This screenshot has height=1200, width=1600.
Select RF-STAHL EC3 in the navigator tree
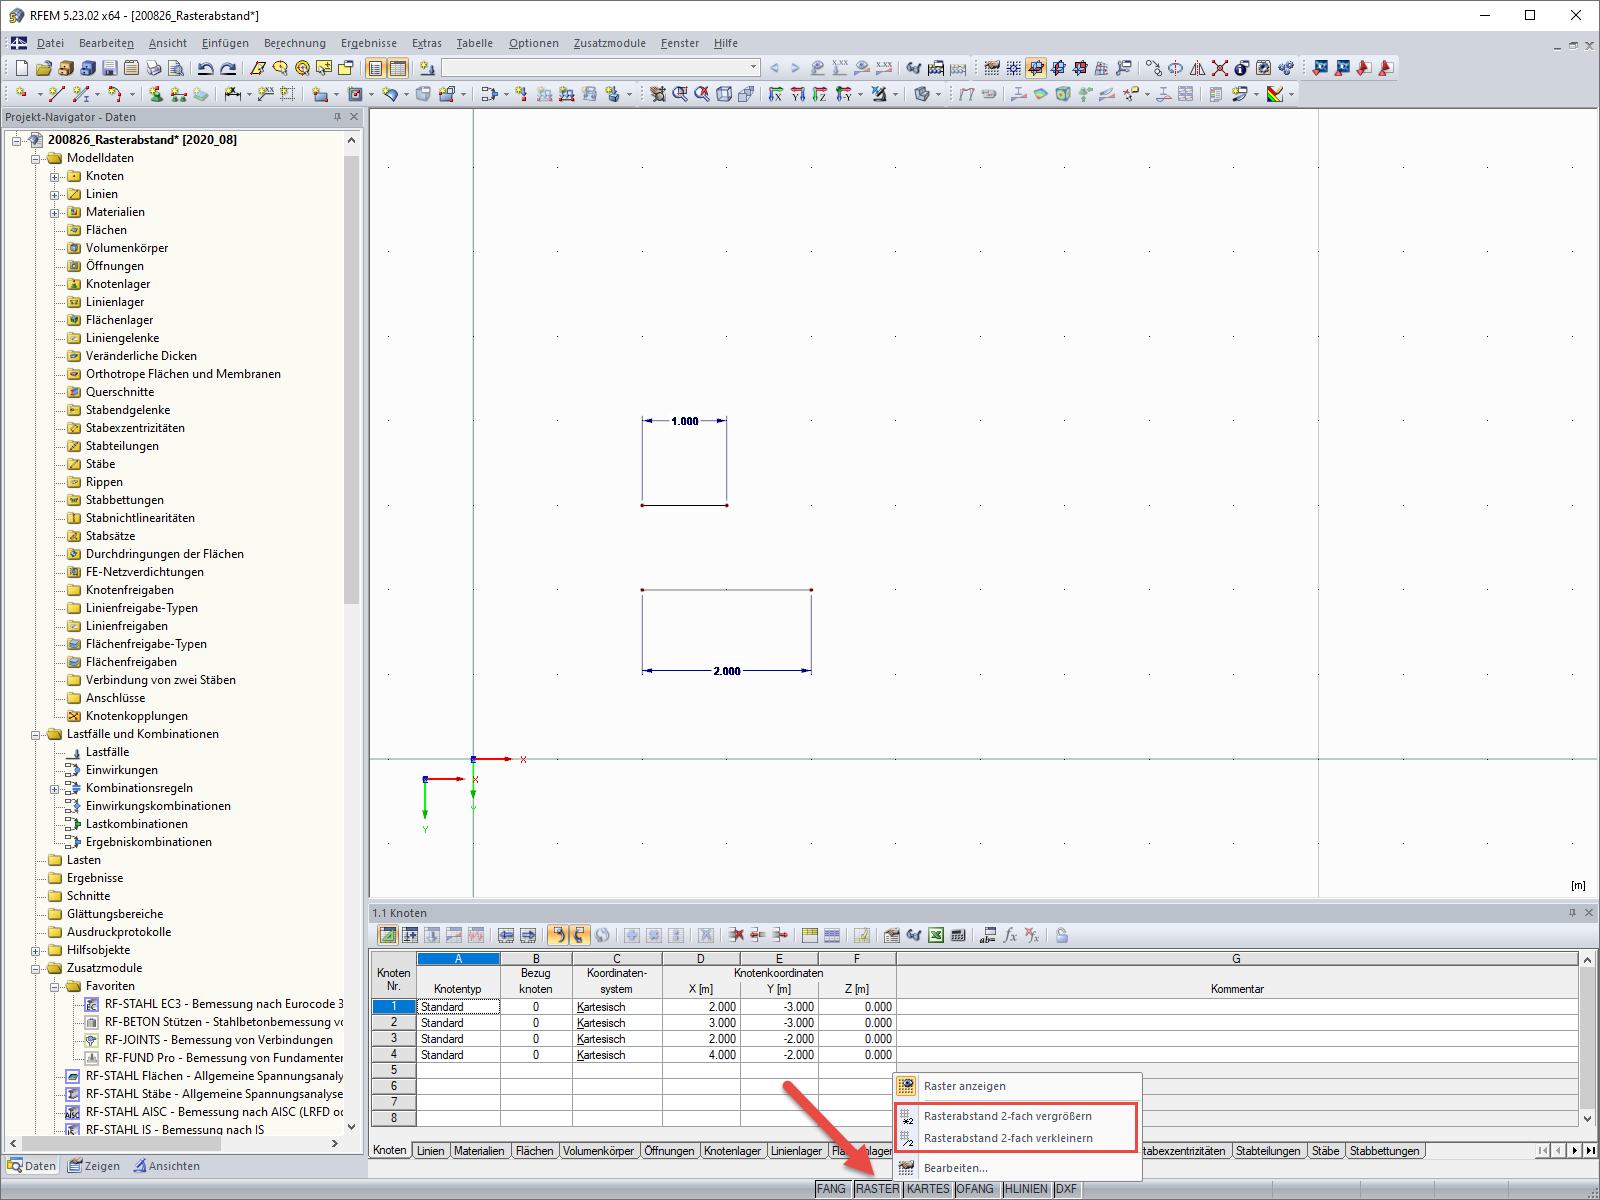point(223,1004)
